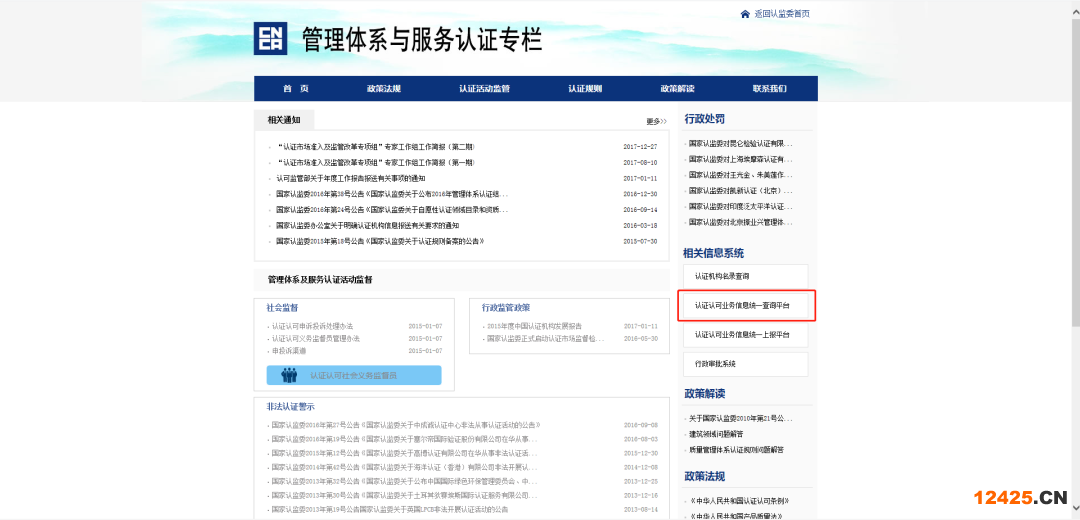Open 认证认可申诉投诉处理办法 link

(x=312, y=326)
